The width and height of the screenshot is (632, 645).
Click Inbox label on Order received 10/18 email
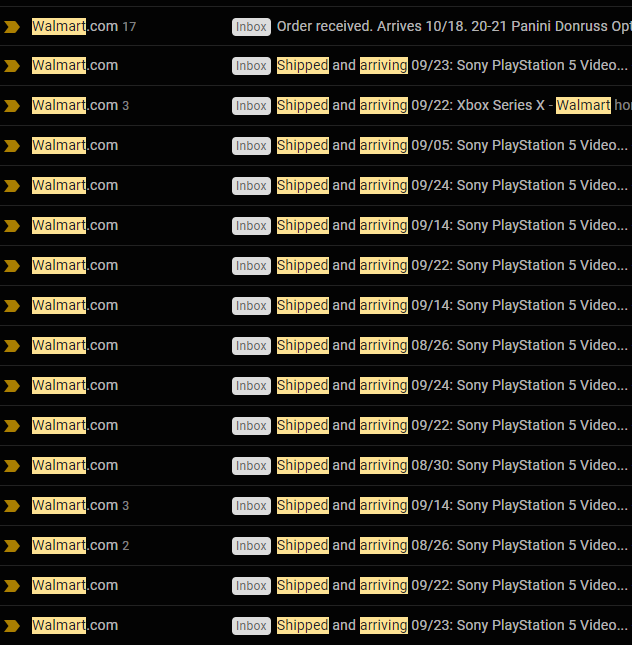[251, 27]
